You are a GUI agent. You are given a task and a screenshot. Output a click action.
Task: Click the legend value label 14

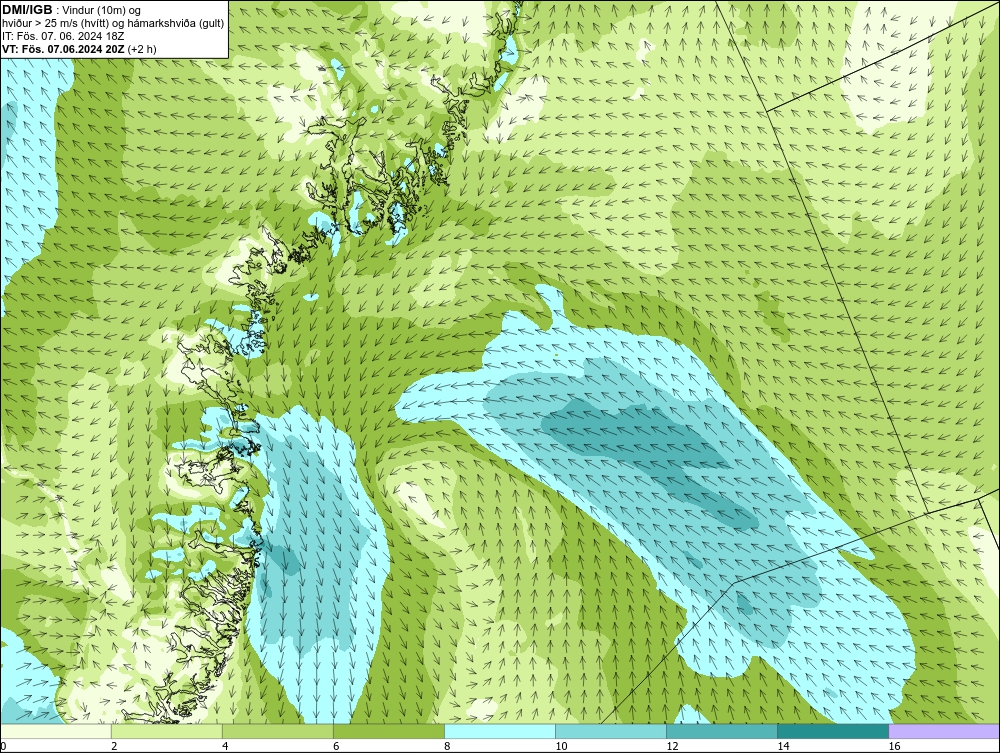pyautogui.click(x=783, y=746)
